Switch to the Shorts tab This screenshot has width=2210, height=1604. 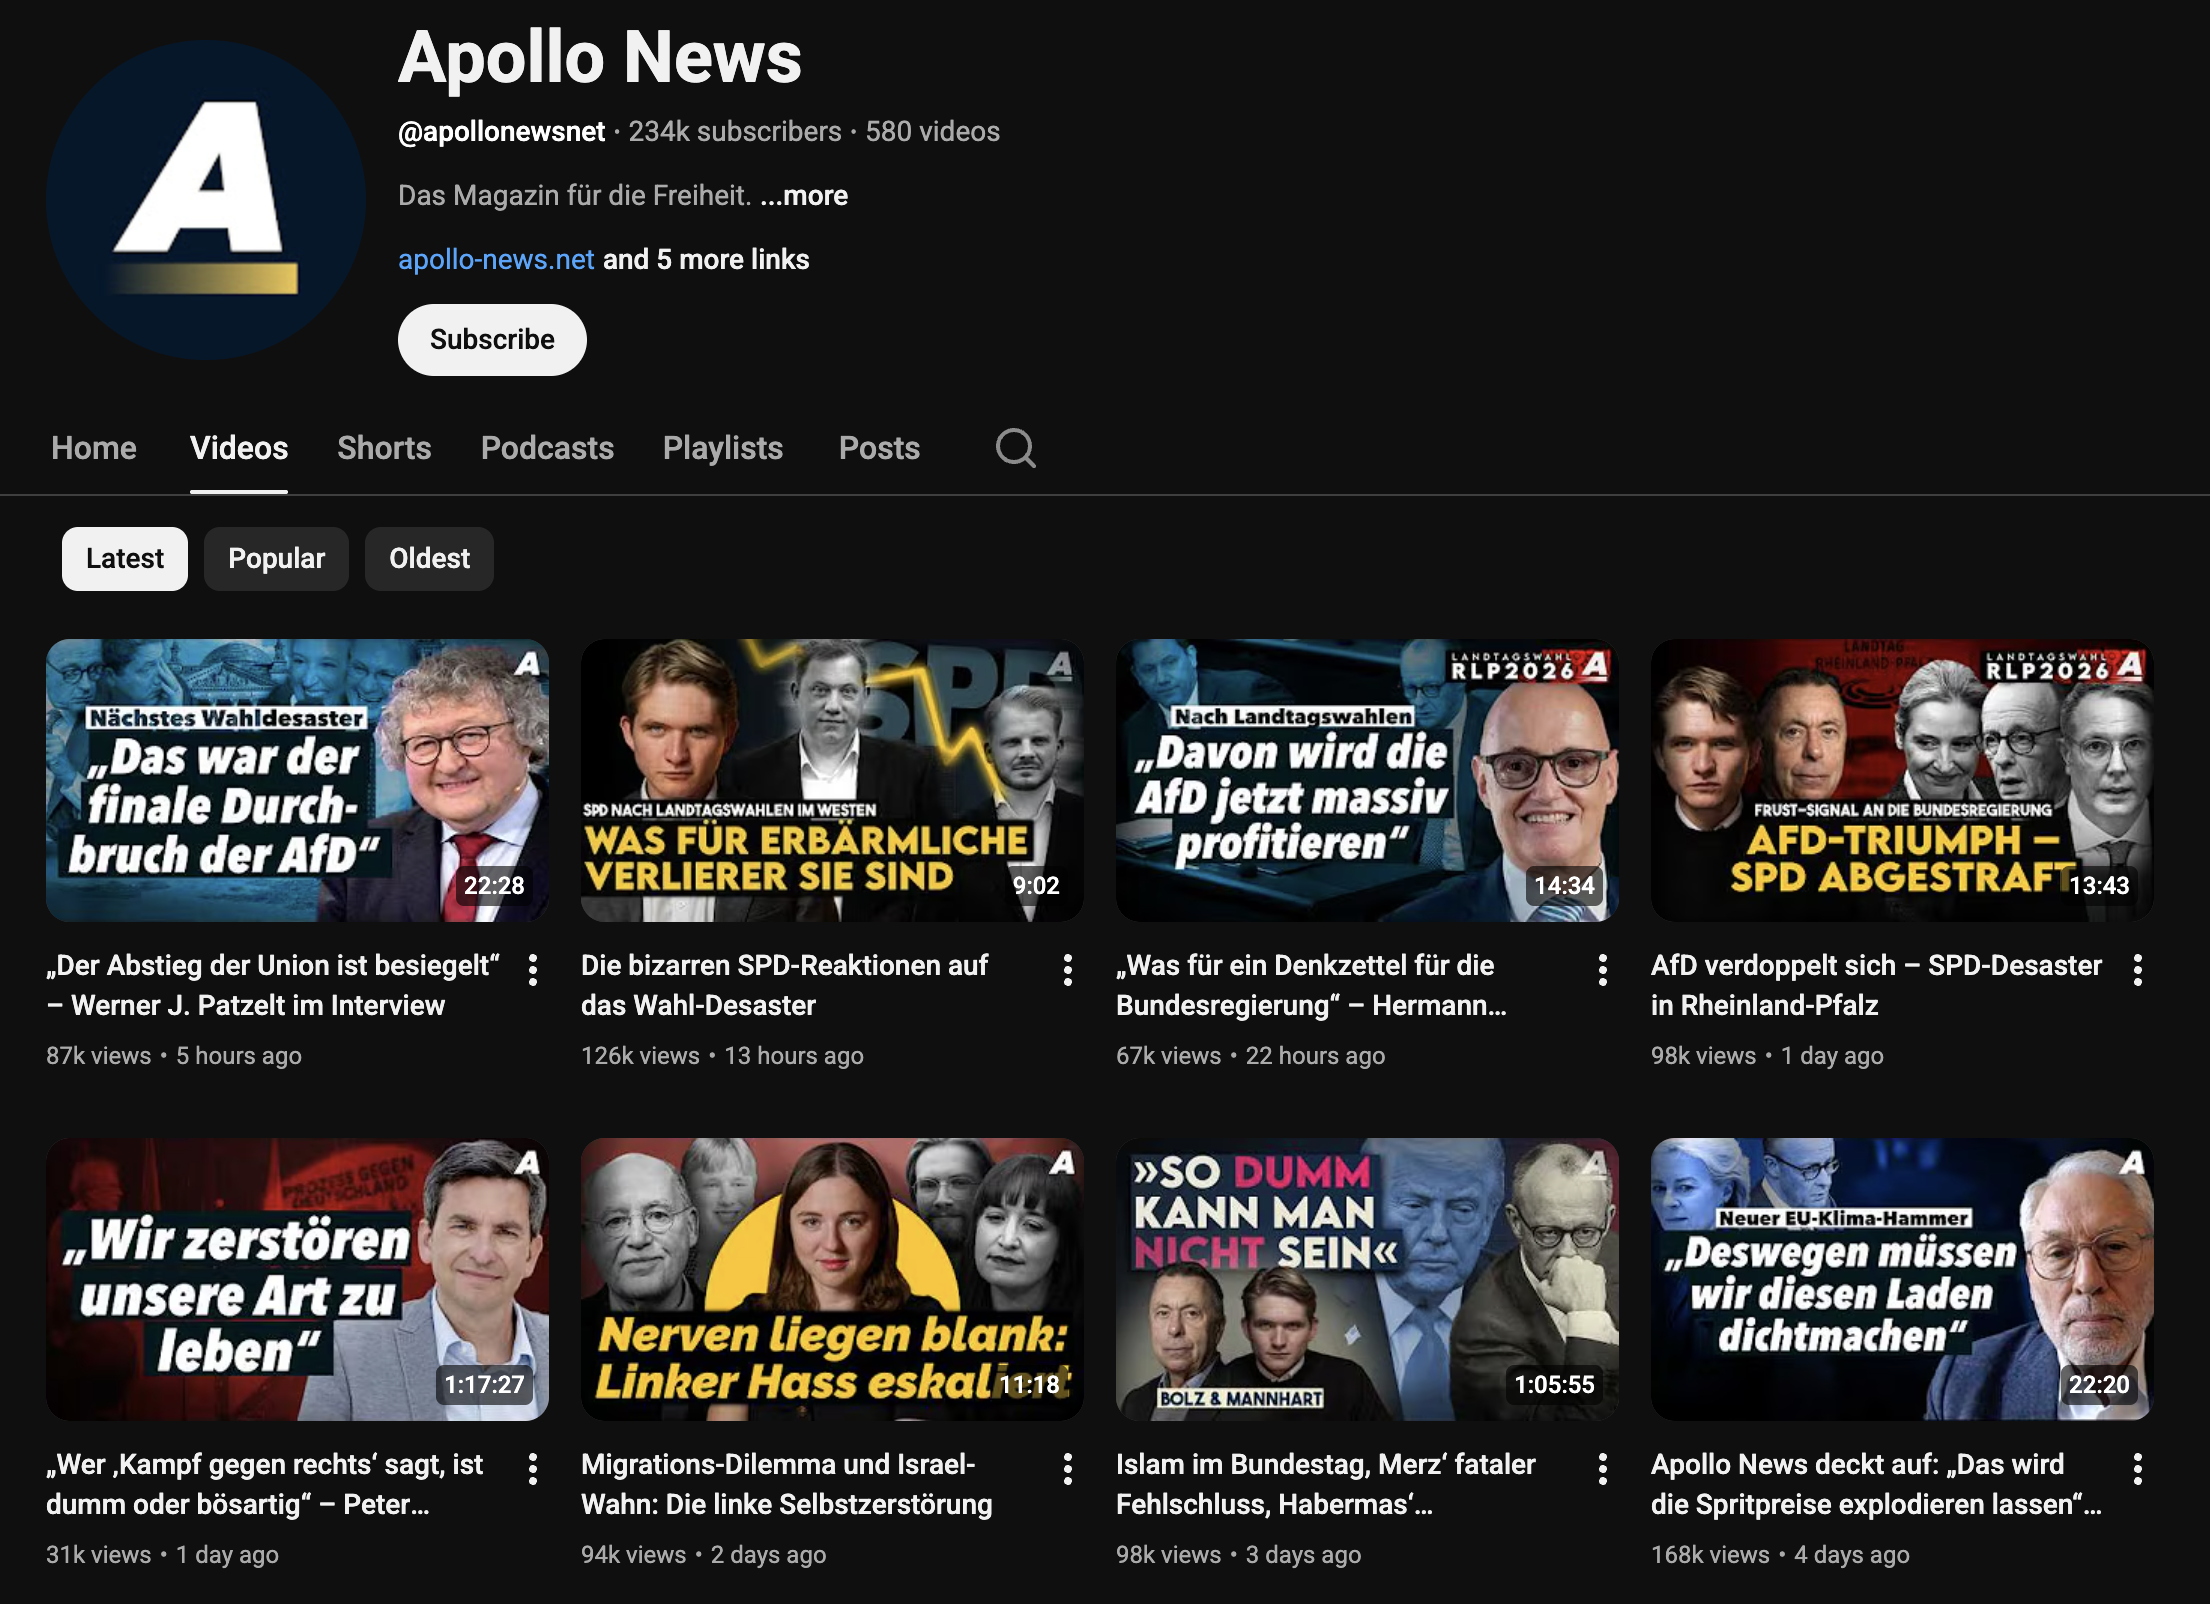click(384, 448)
